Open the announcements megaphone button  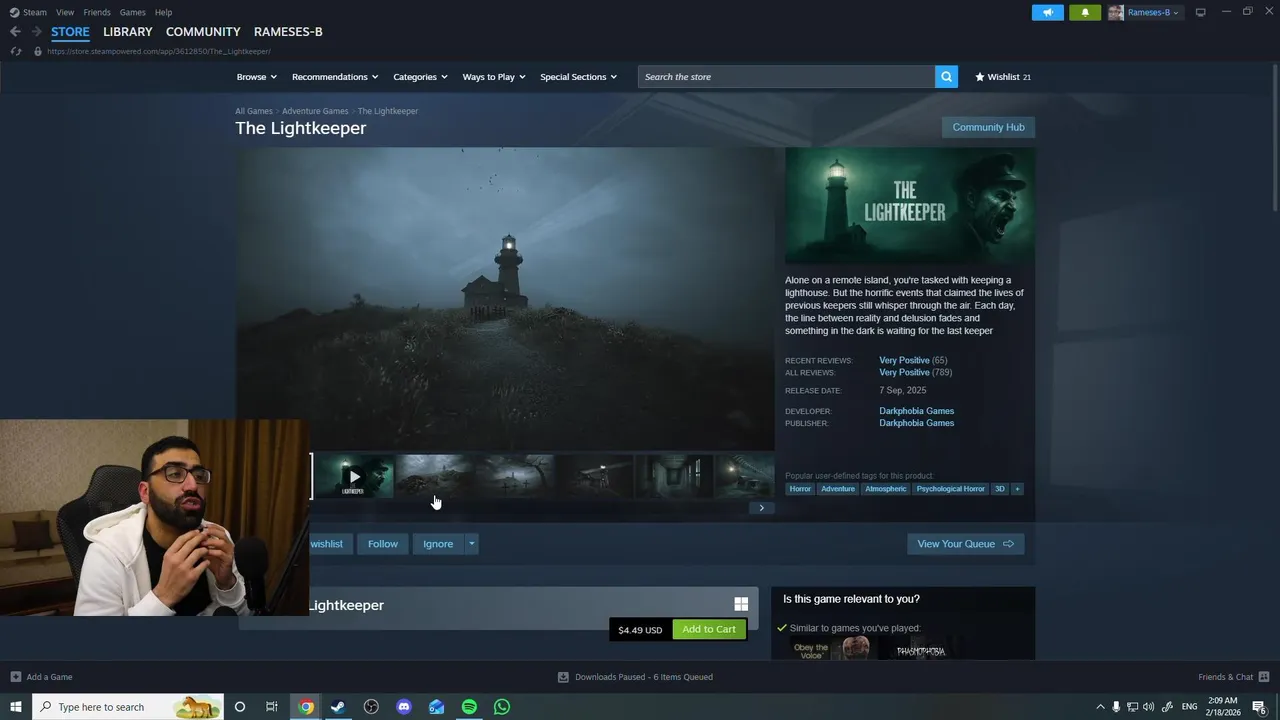click(1048, 12)
